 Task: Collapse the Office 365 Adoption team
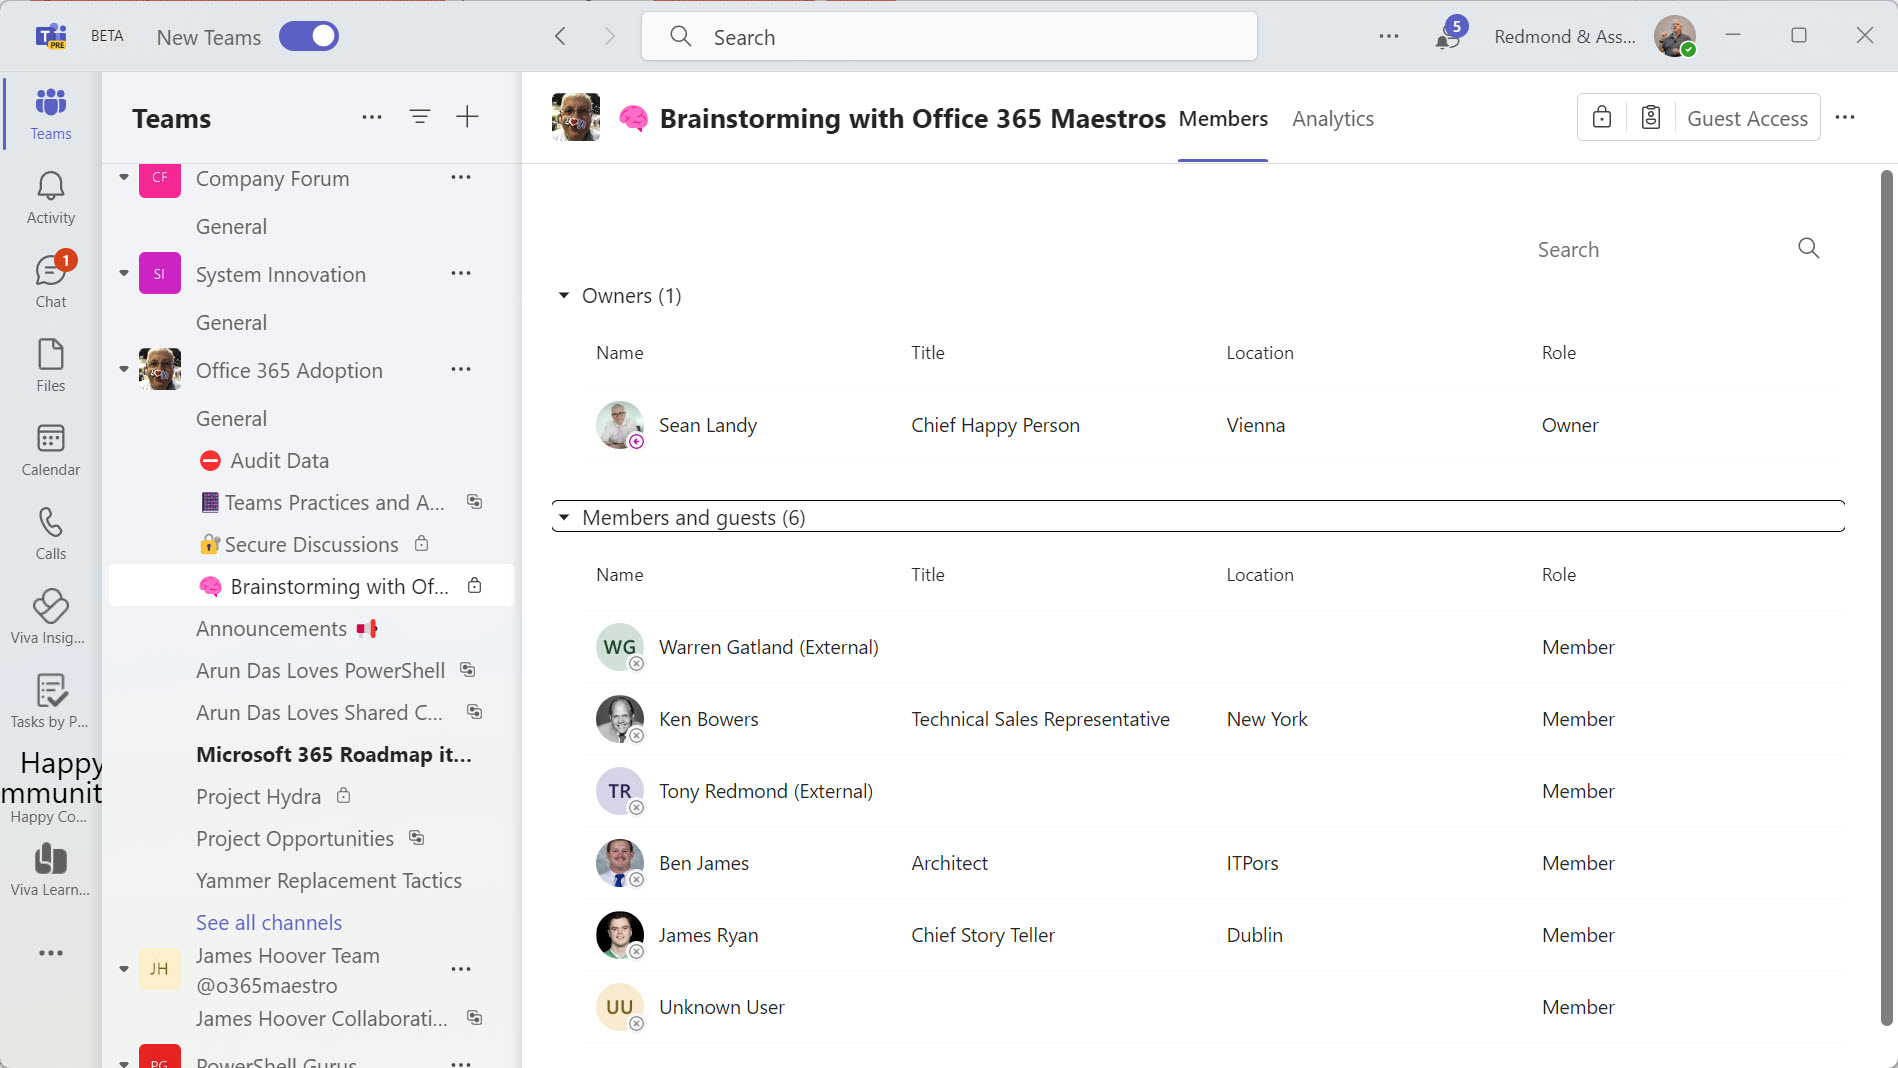124,370
